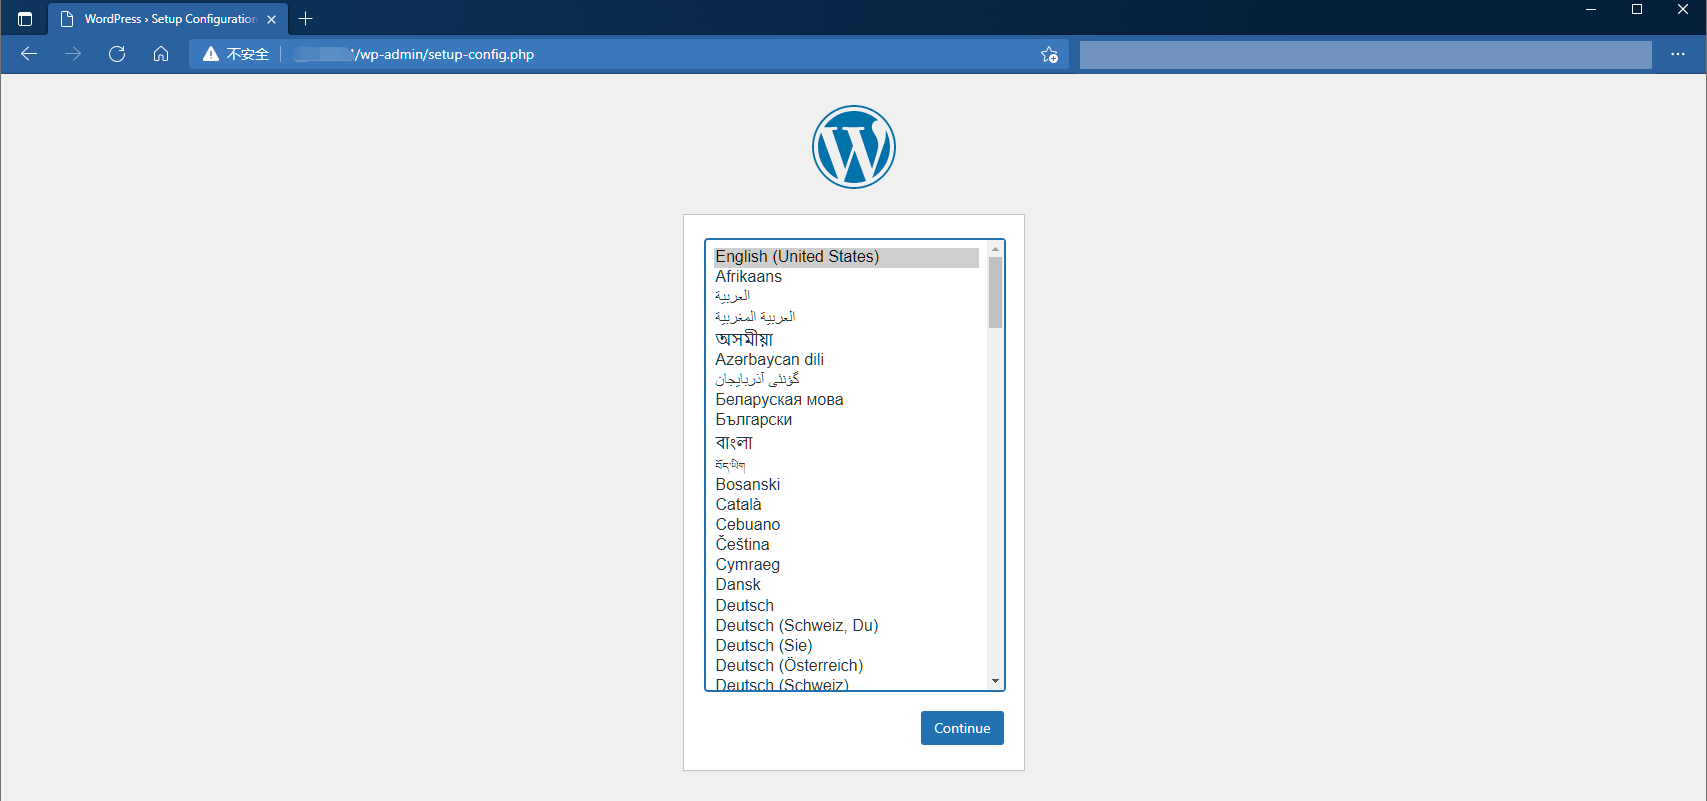Viewport: 1707px width, 801px height.
Task: Choose Deutsch (Schweiz, Du) option
Action: pyautogui.click(x=846, y=625)
